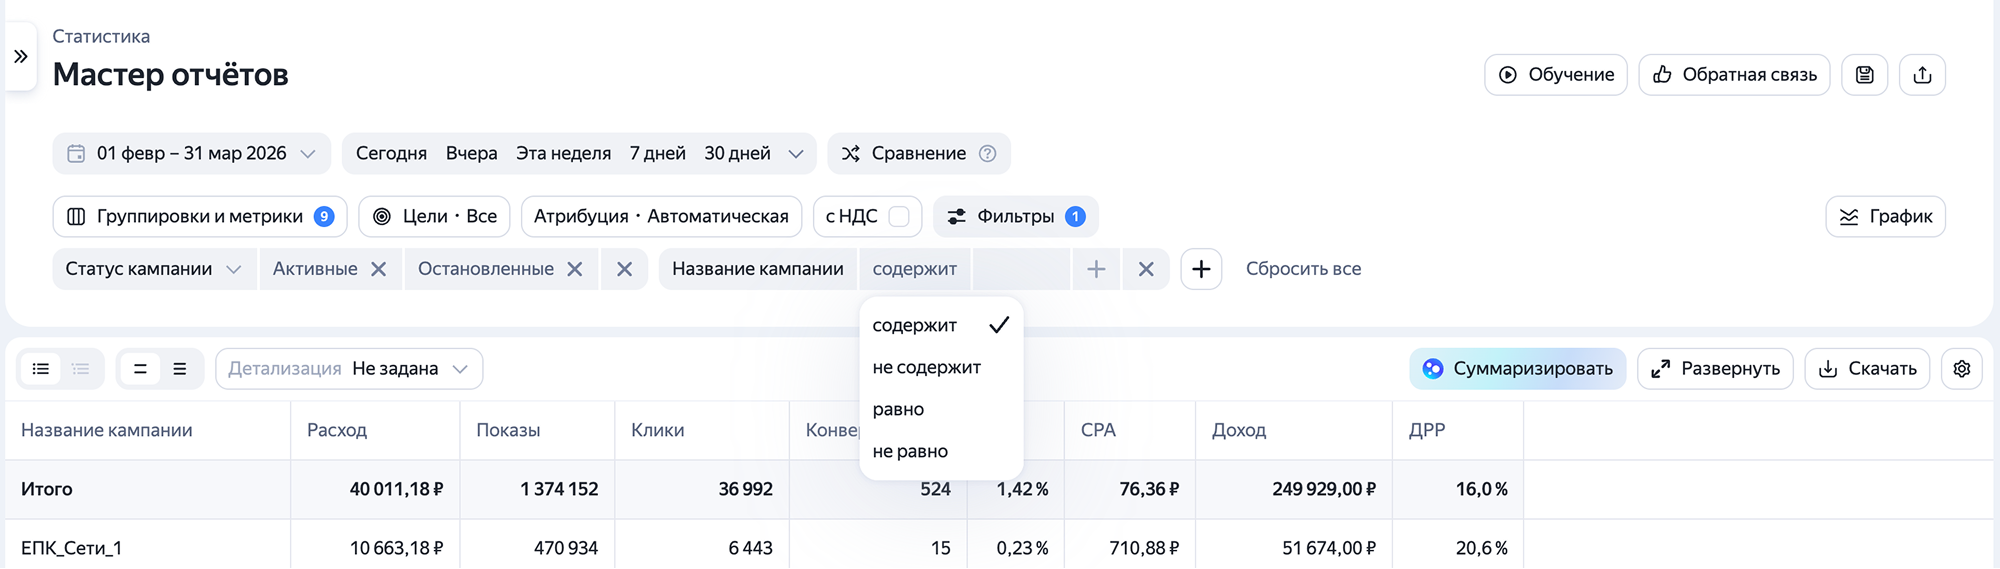This screenshot has height=569, width=2000.
Task: Expand the Детализация Не задана dropdown
Action: point(349,369)
